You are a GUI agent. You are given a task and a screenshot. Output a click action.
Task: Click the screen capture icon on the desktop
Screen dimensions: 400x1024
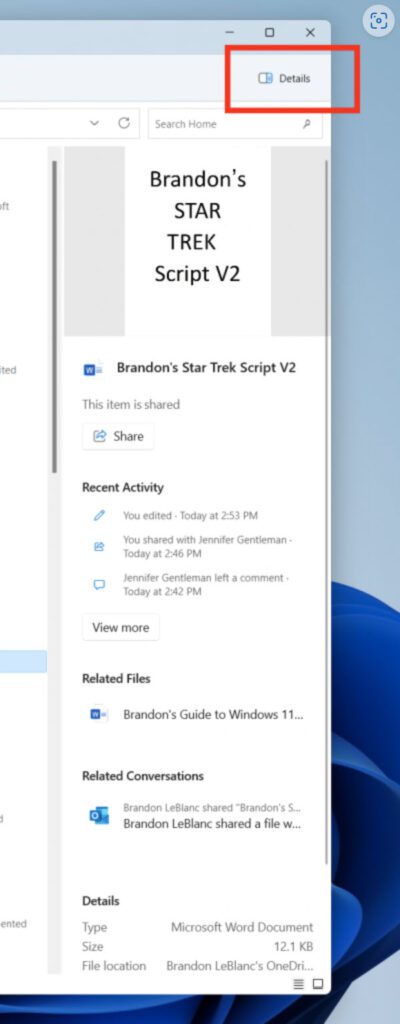coord(379,21)
